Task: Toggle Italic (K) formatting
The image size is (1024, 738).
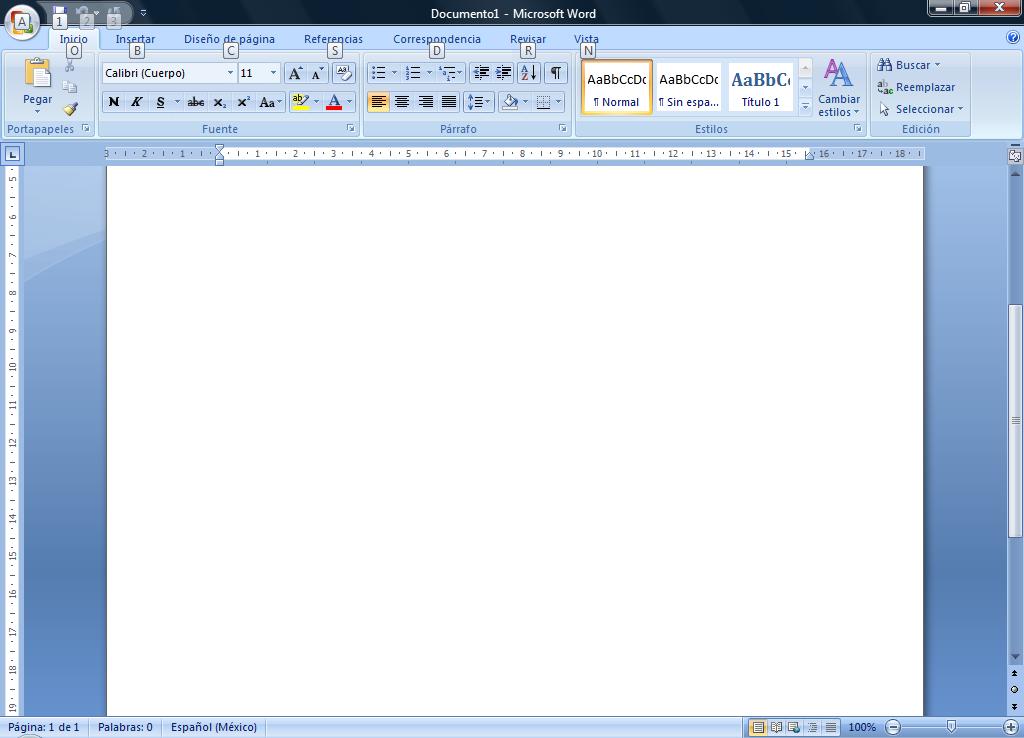Action: (136, 103)
